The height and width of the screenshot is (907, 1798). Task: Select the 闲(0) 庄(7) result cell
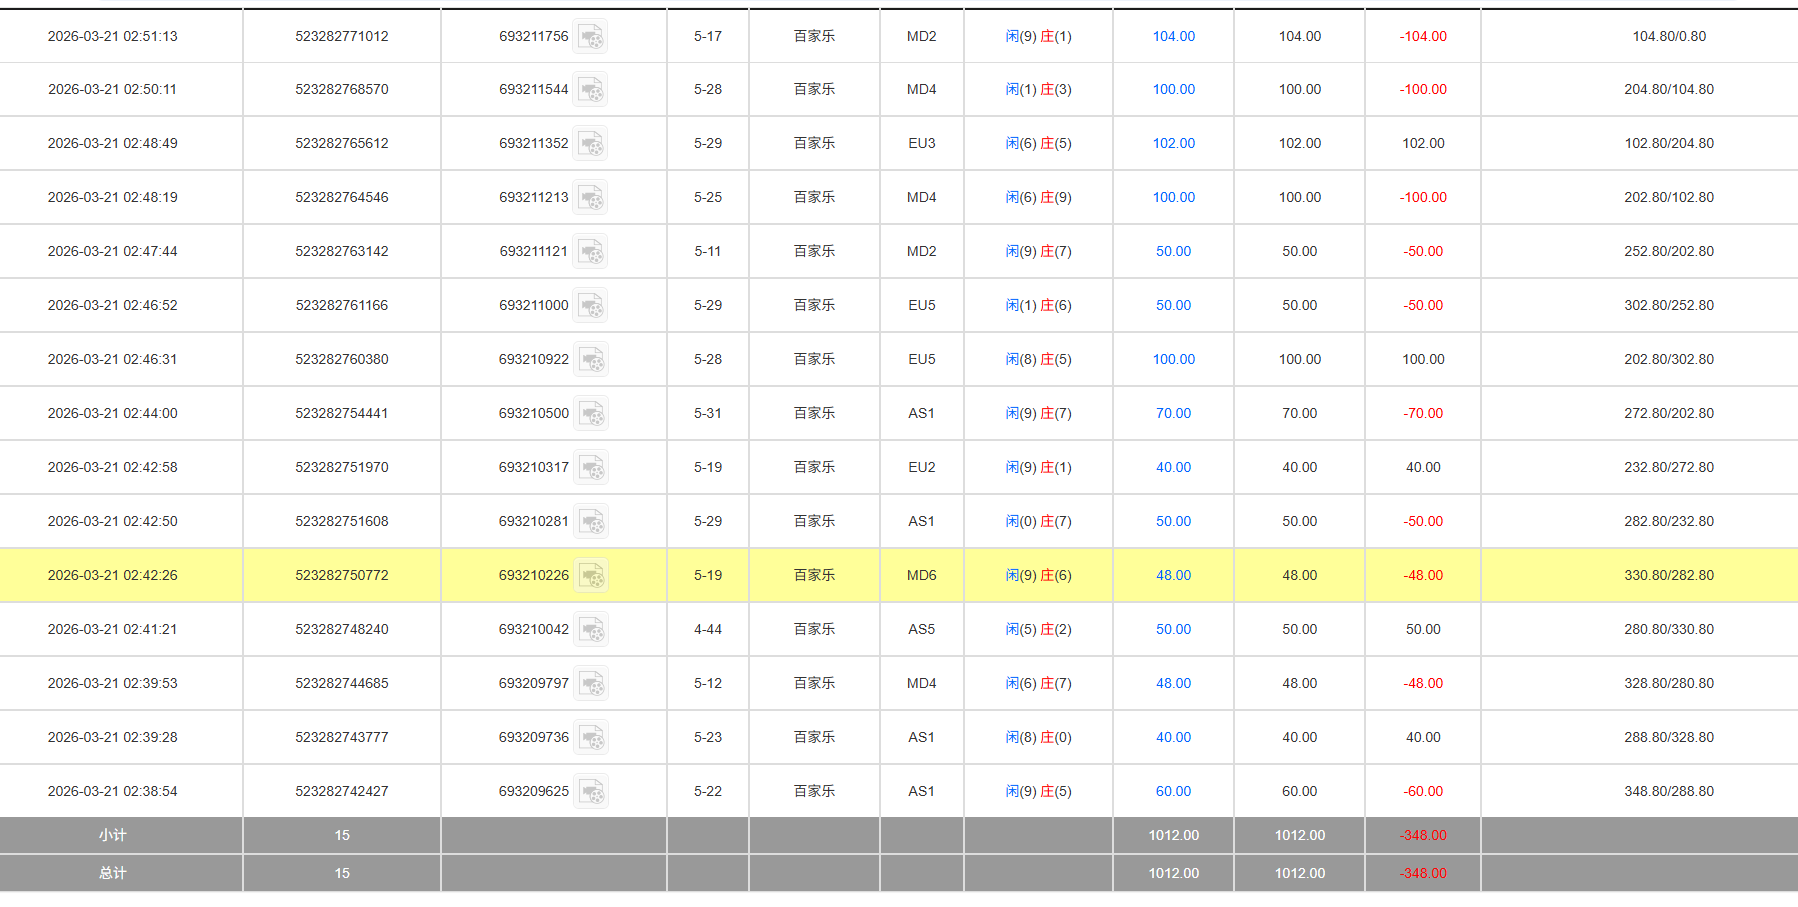[1038, 521]
